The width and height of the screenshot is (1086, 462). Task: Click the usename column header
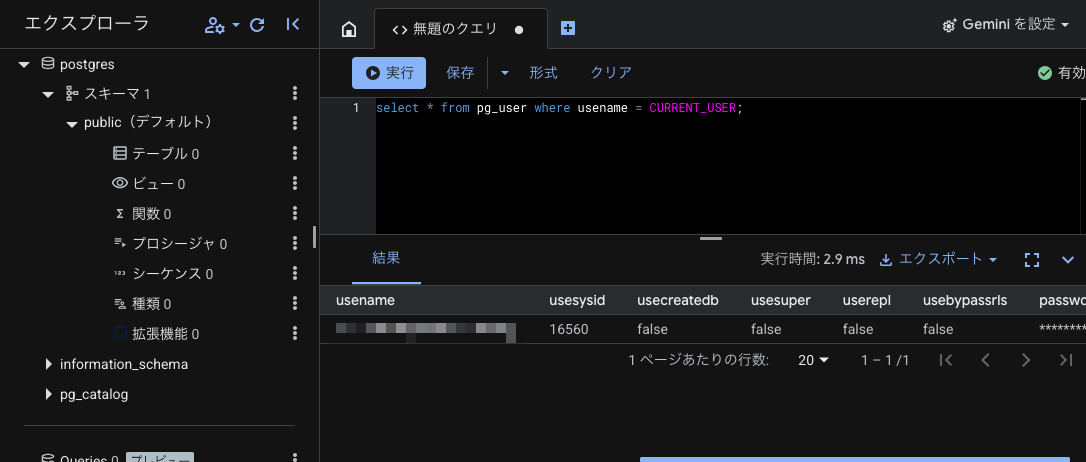[x=365, y=300]
